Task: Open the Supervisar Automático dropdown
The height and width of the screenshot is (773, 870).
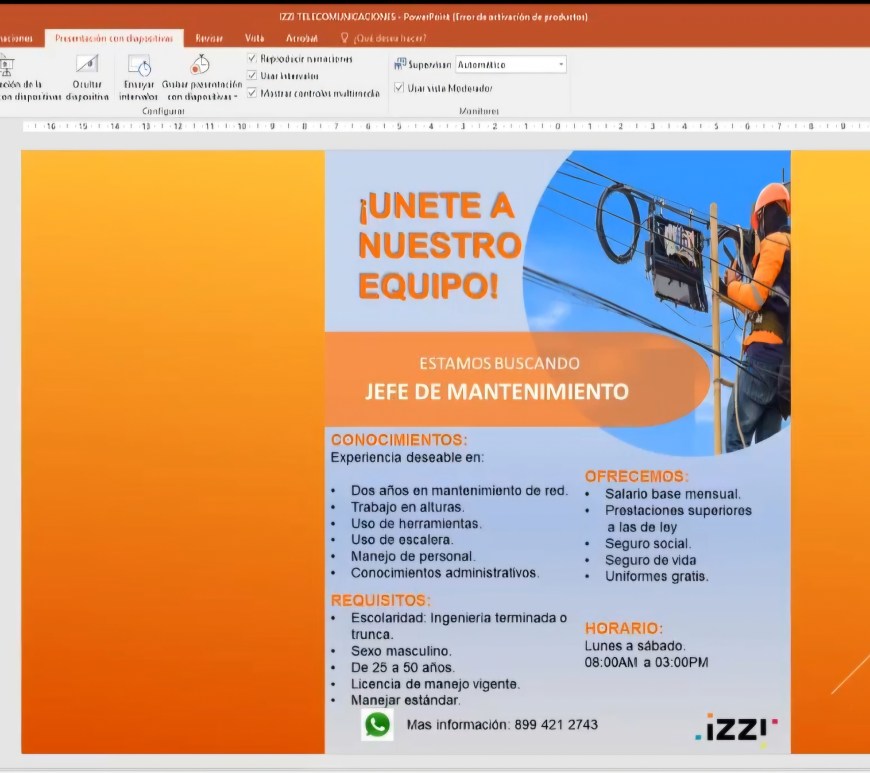Action: [561, 65]
